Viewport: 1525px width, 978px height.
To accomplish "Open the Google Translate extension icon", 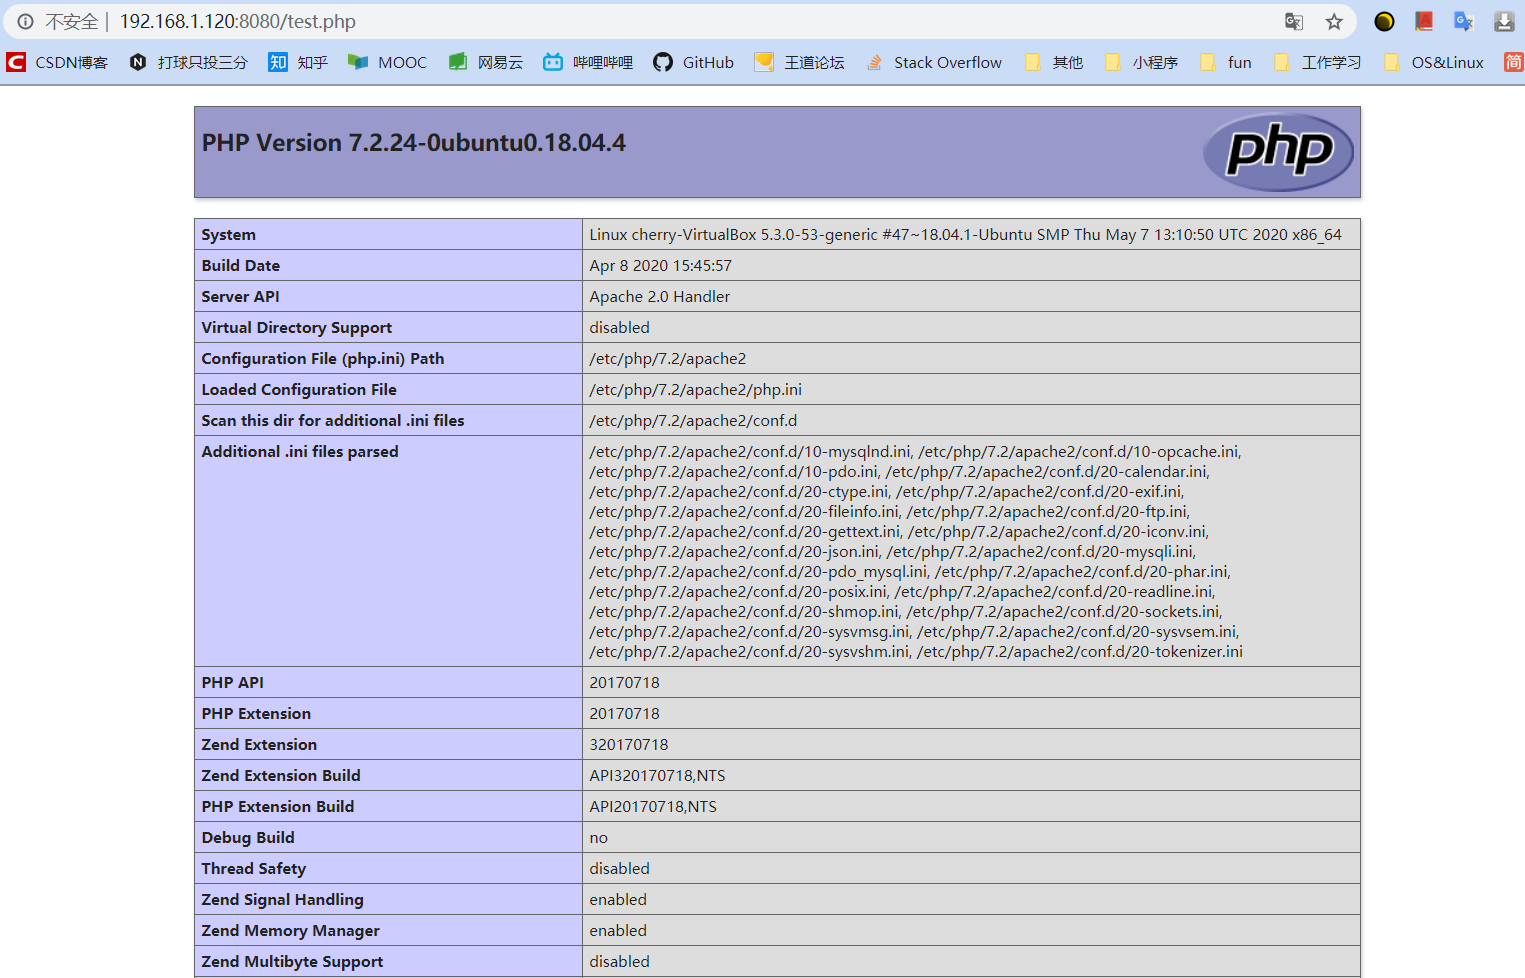I will pos(1464,21).
